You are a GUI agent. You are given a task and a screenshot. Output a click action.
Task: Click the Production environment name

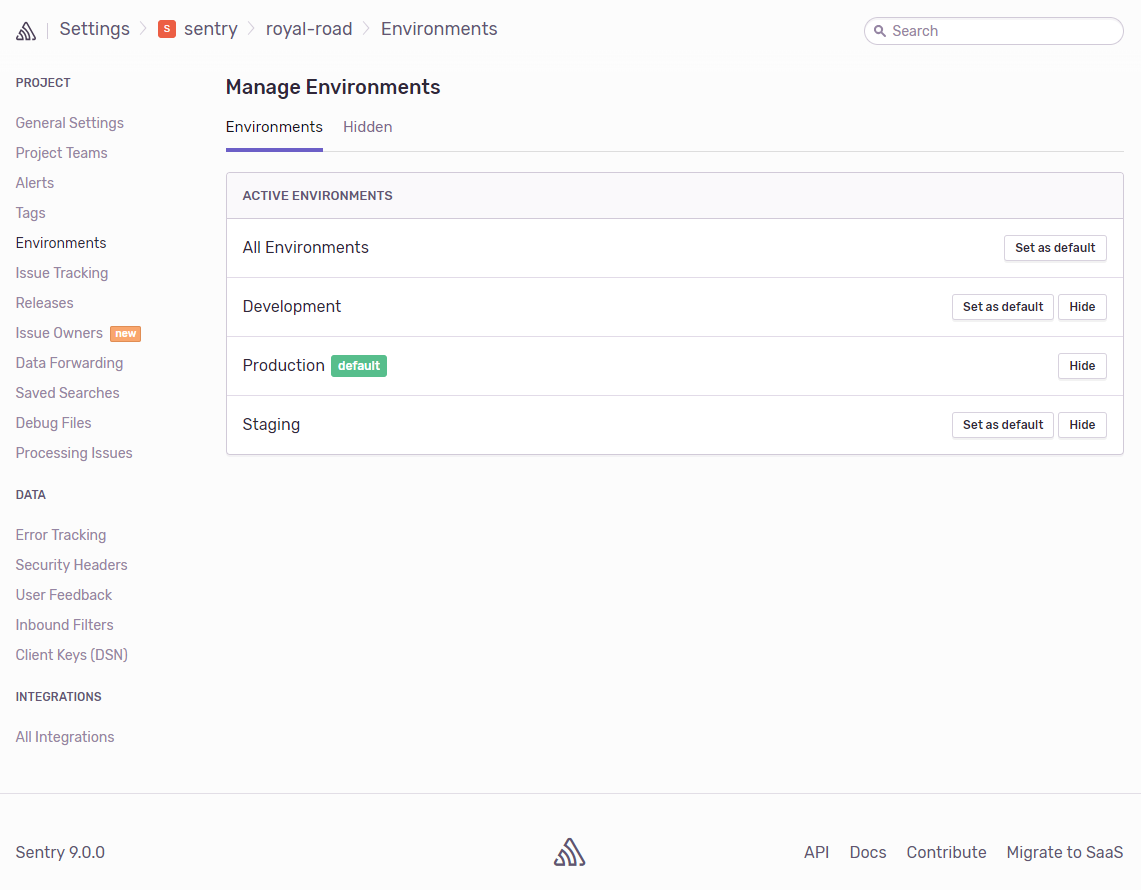coord(284,365)
